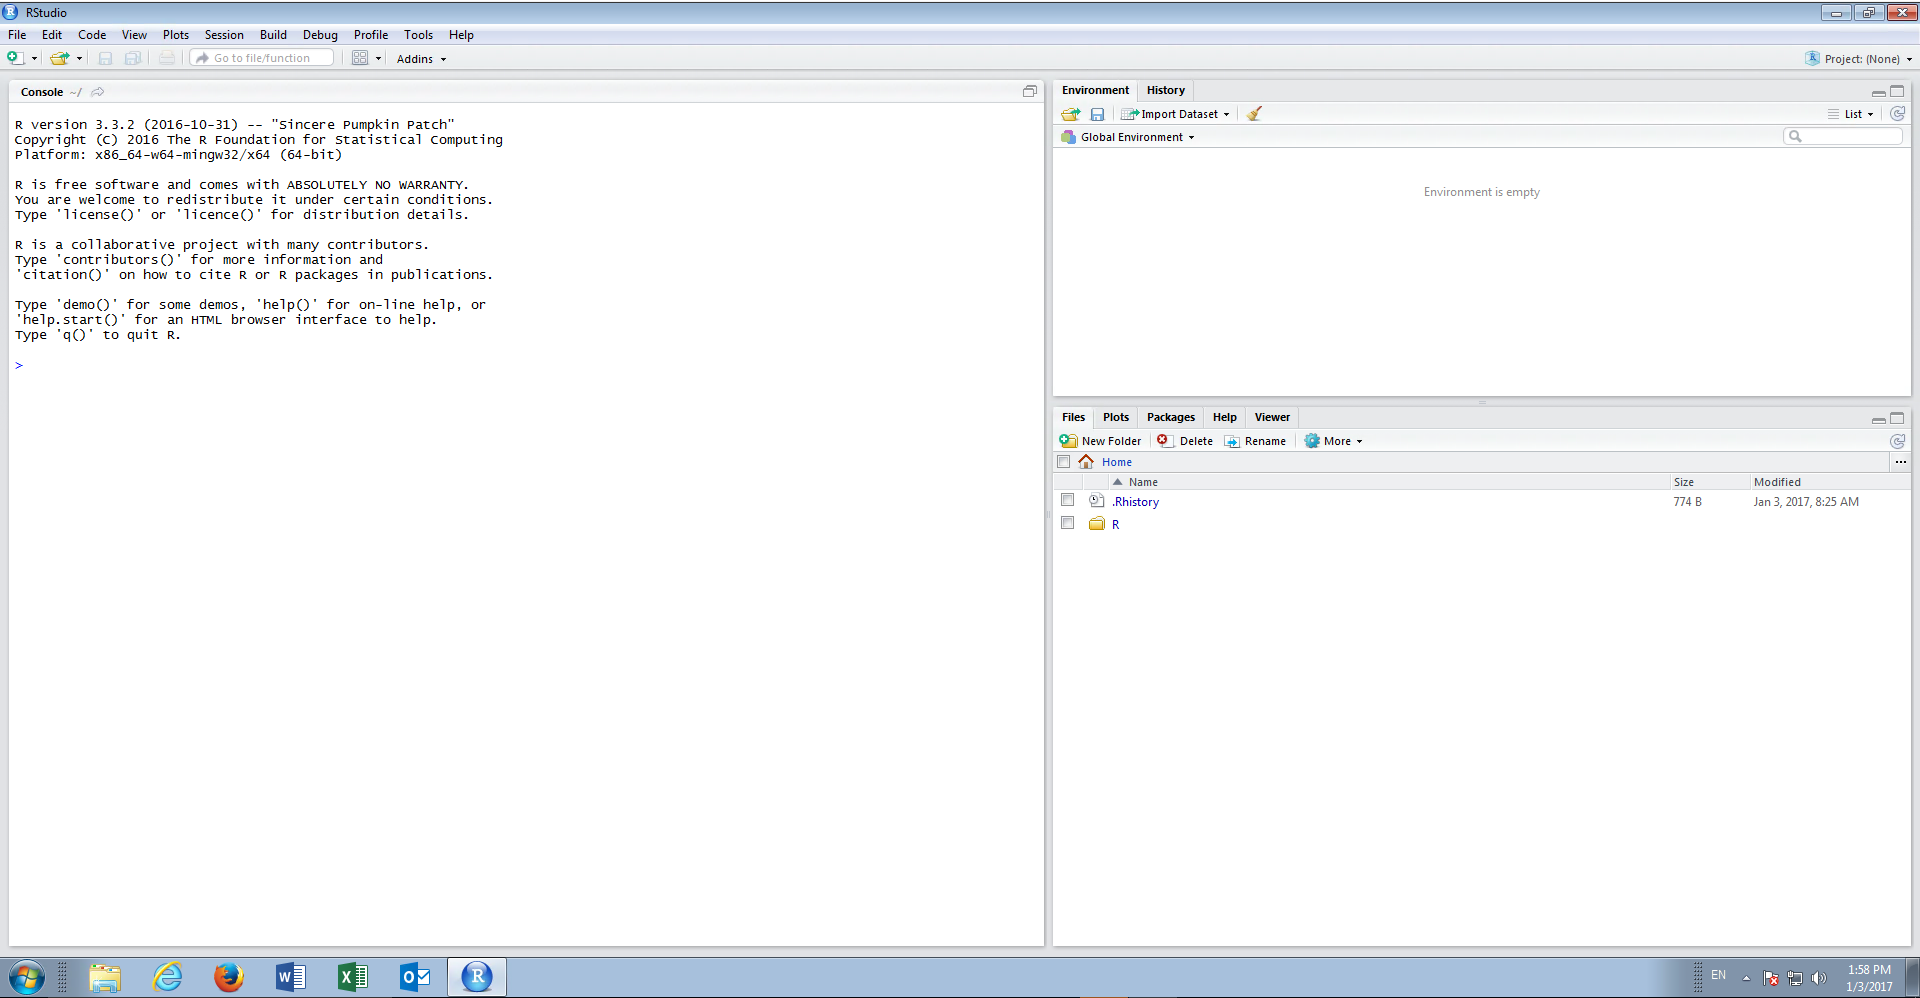
Task: Click the Go to file/function field
Action: click(x=262, y=58)
